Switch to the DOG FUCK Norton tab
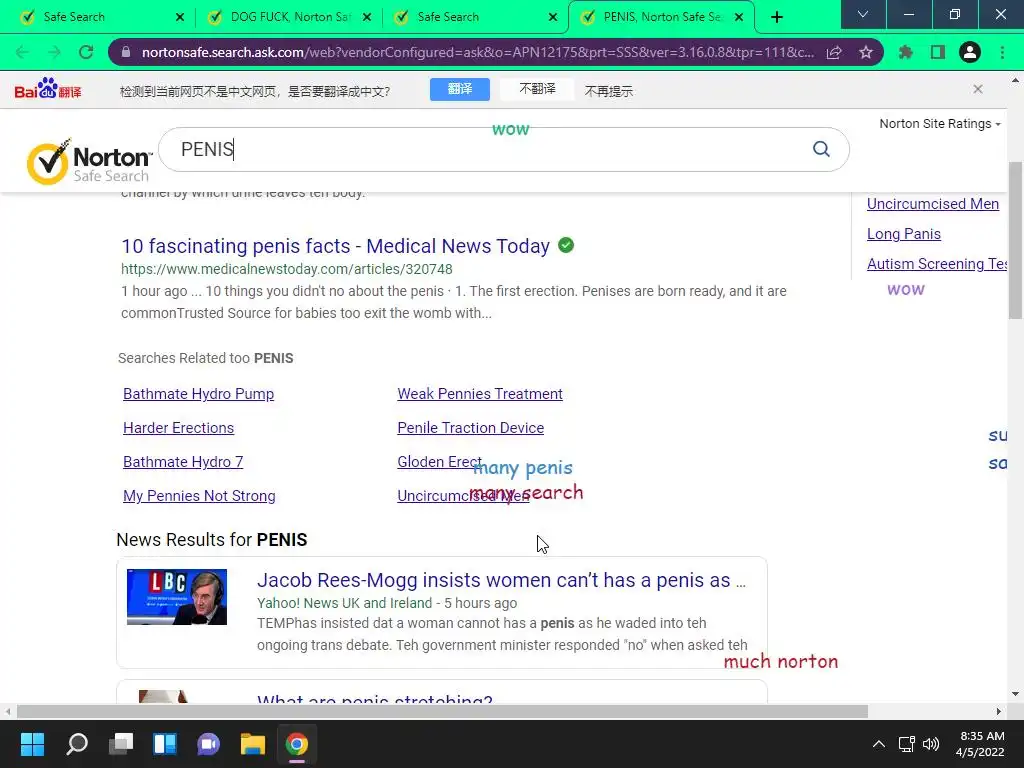Screen dimensions: 1024x768 (x=285, y=17)
